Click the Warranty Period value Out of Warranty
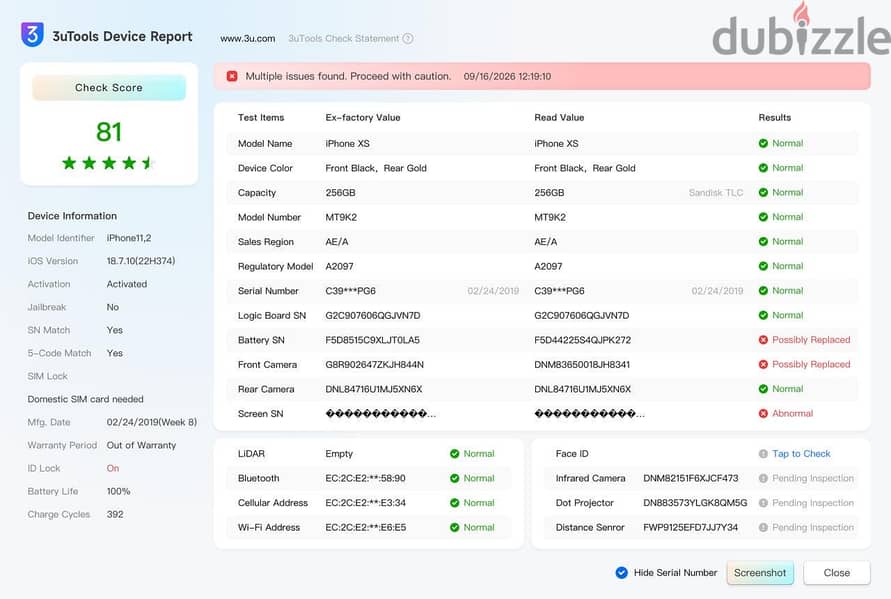The width and height of the screenshot is (891, 599). coord(141,445)
